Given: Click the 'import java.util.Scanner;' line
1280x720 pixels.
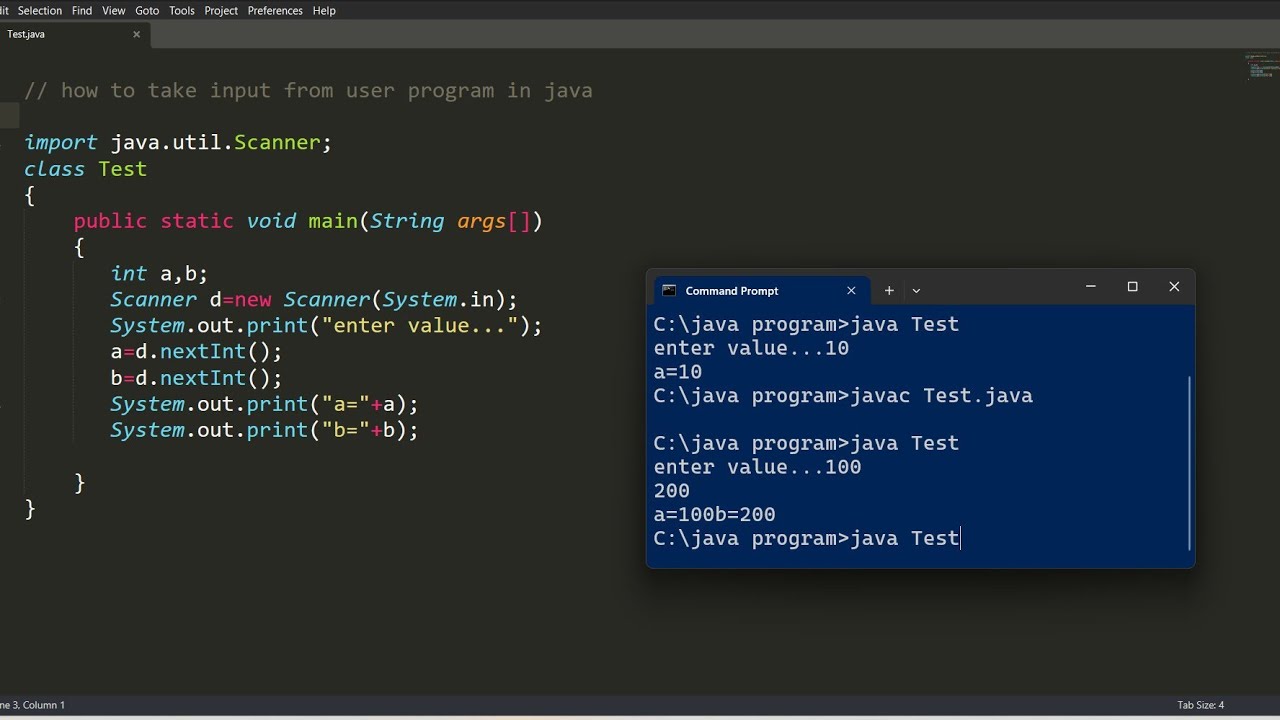Looking at the screenshot, I should [178, 143].
